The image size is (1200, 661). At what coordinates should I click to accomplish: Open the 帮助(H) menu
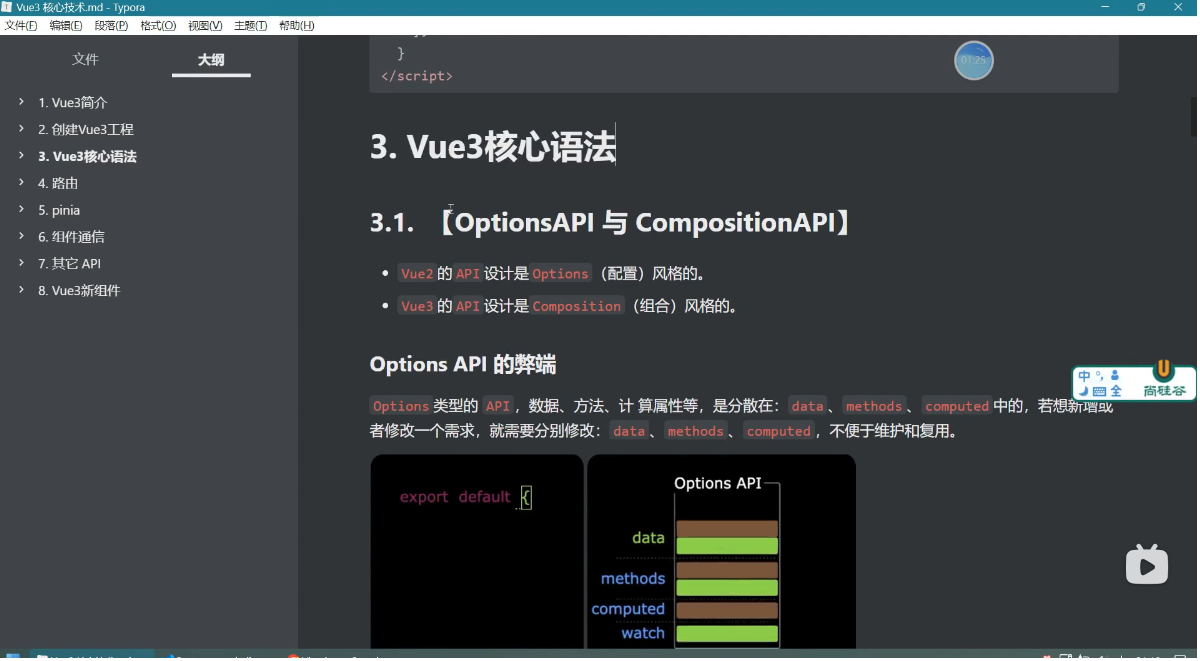coord(296,26)
